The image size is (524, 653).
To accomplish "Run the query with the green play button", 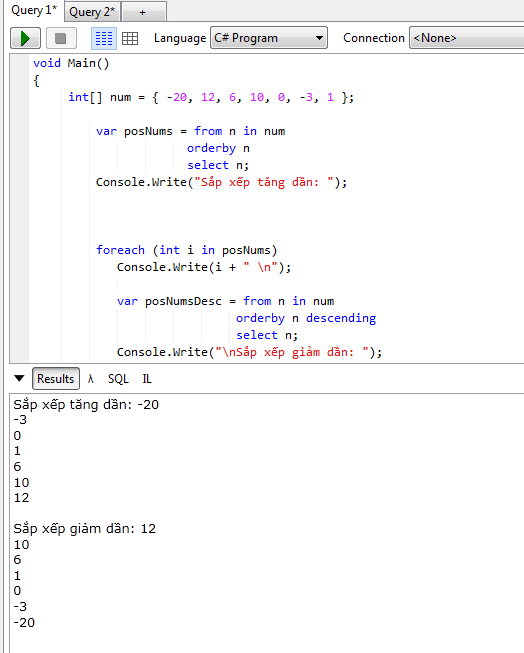I will [x=25, y=38].
